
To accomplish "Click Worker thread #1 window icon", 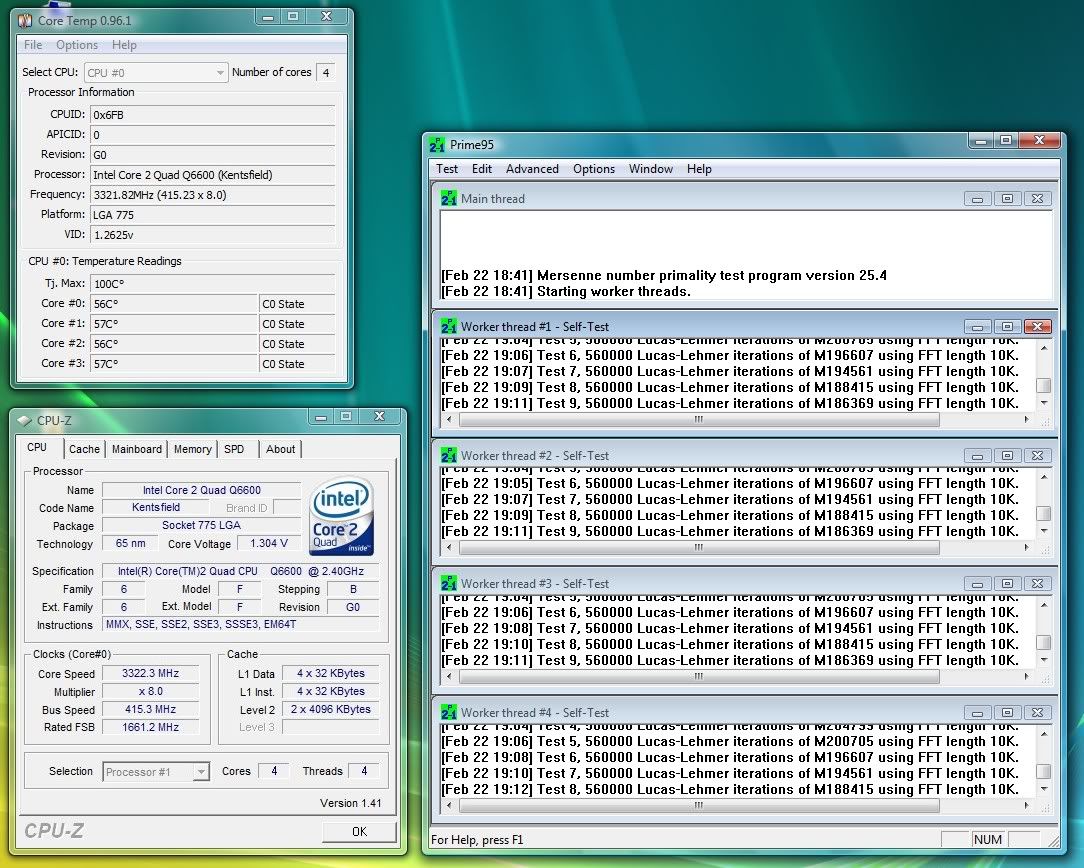I will point(449,326).
